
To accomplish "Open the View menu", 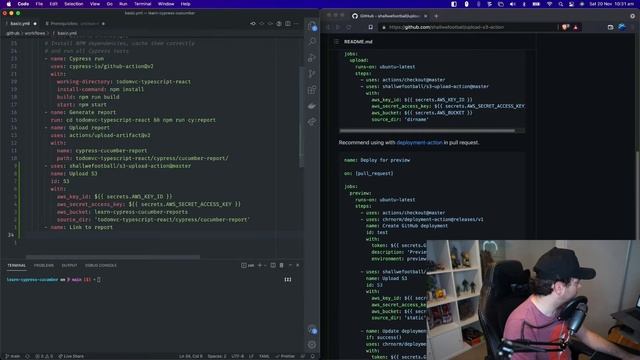I will pyautogui.click(x=95, y=4).
